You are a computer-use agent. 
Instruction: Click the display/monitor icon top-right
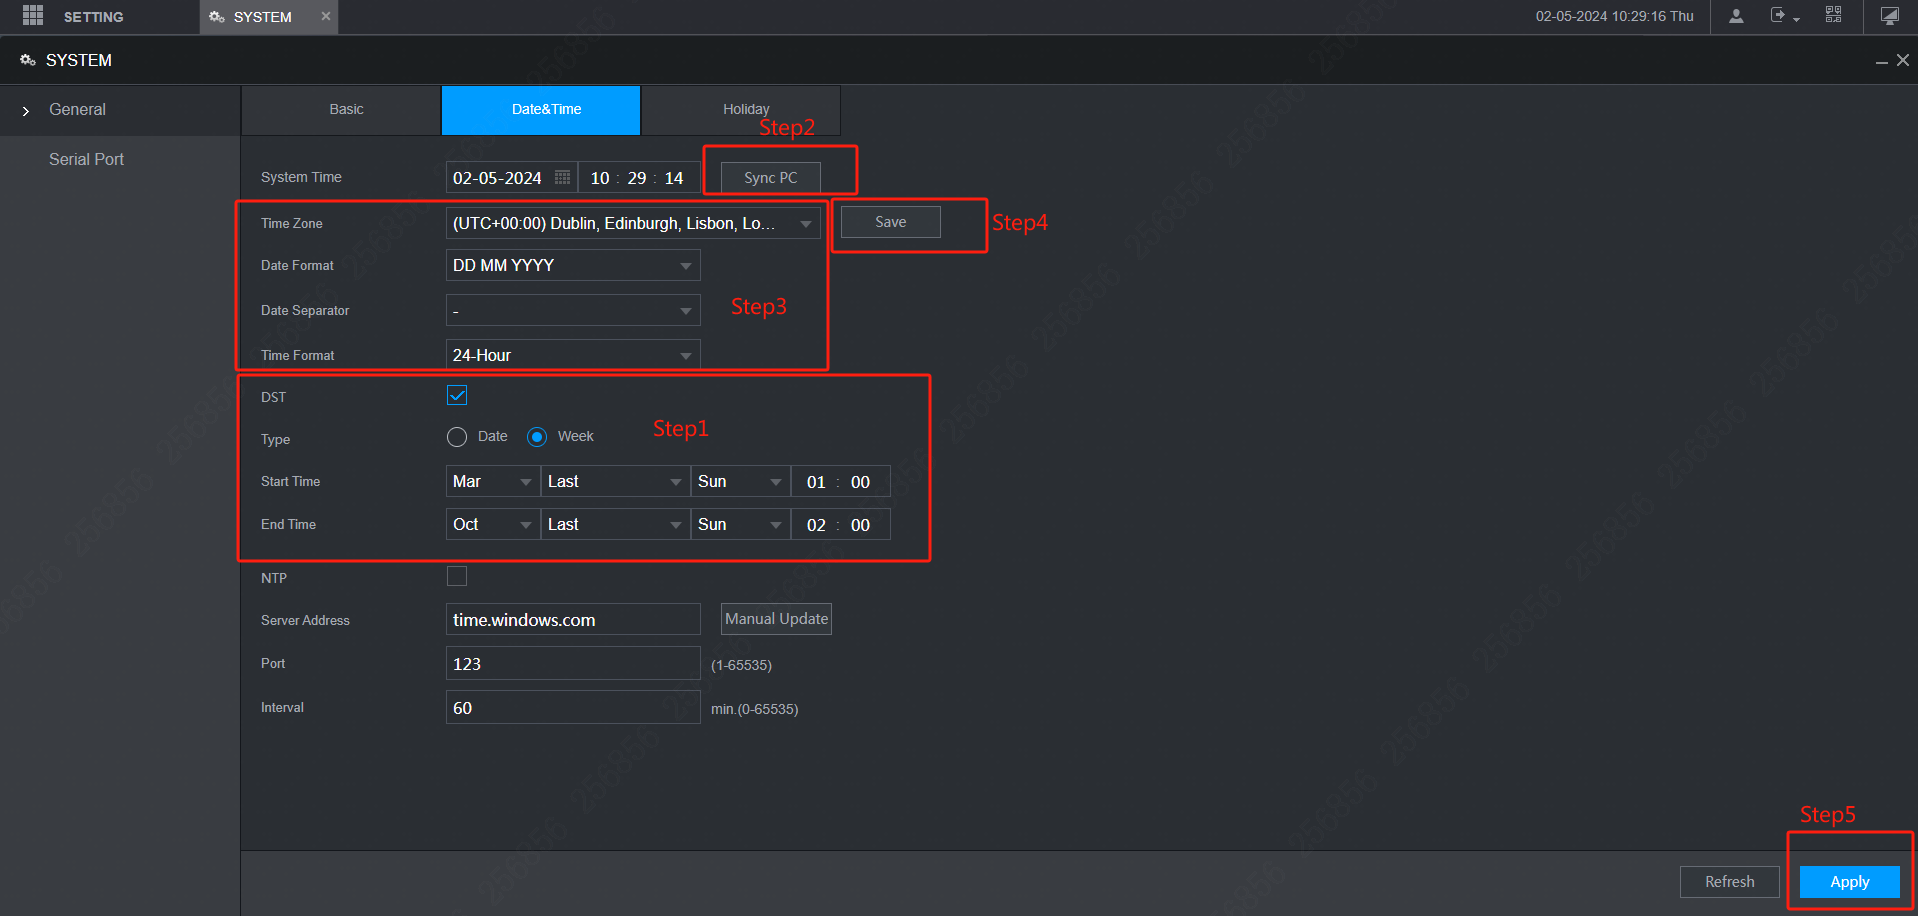pyautogui.click(x=1889, y=16)
